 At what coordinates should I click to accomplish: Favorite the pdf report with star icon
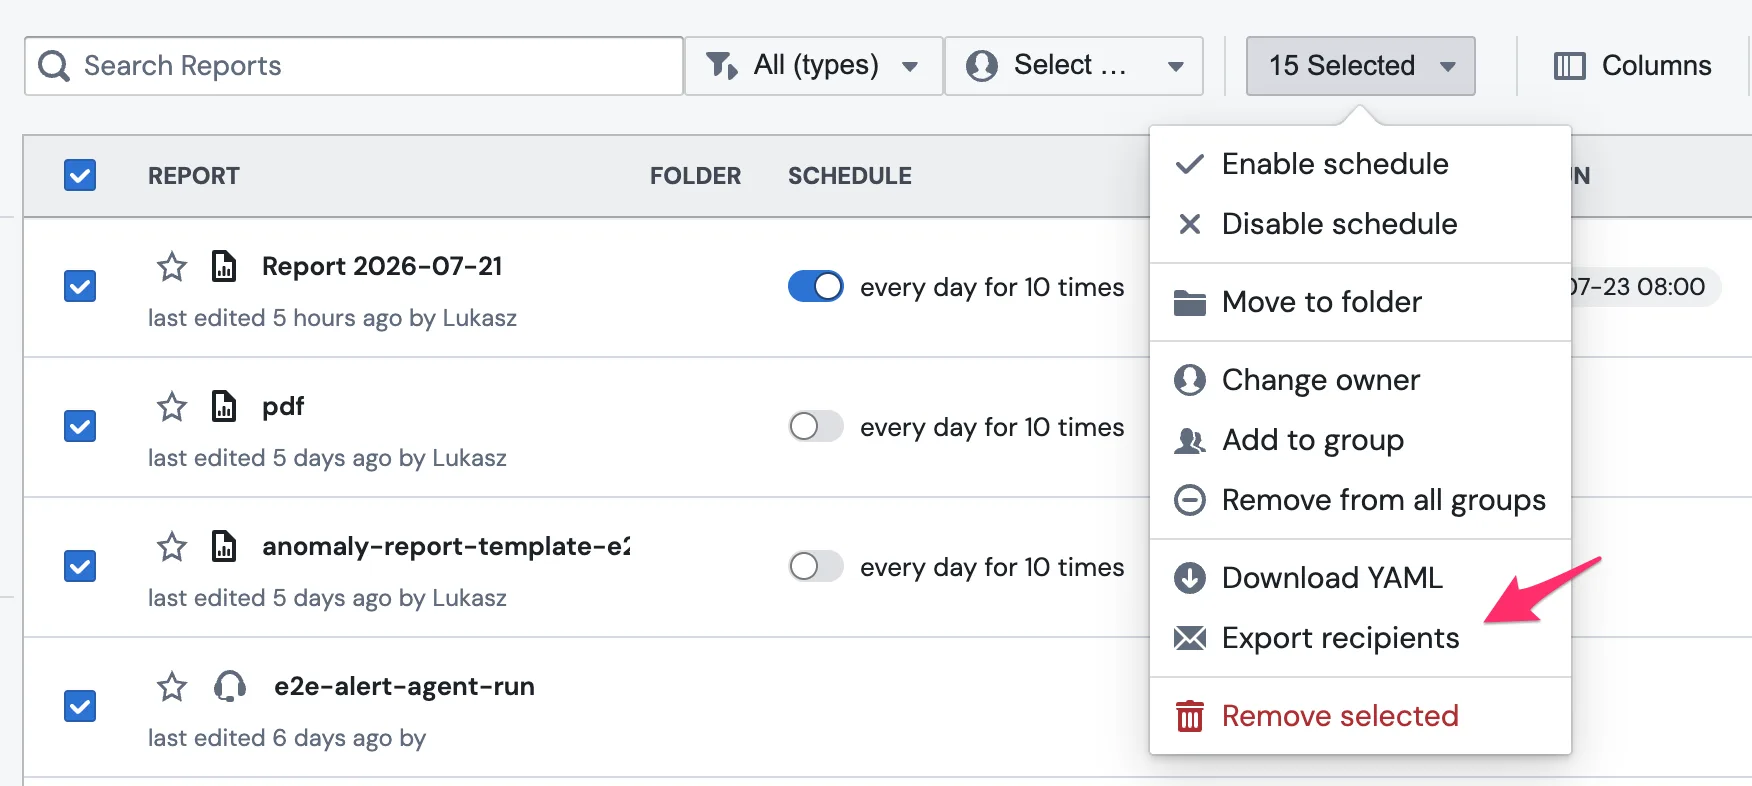coord(172,407)
